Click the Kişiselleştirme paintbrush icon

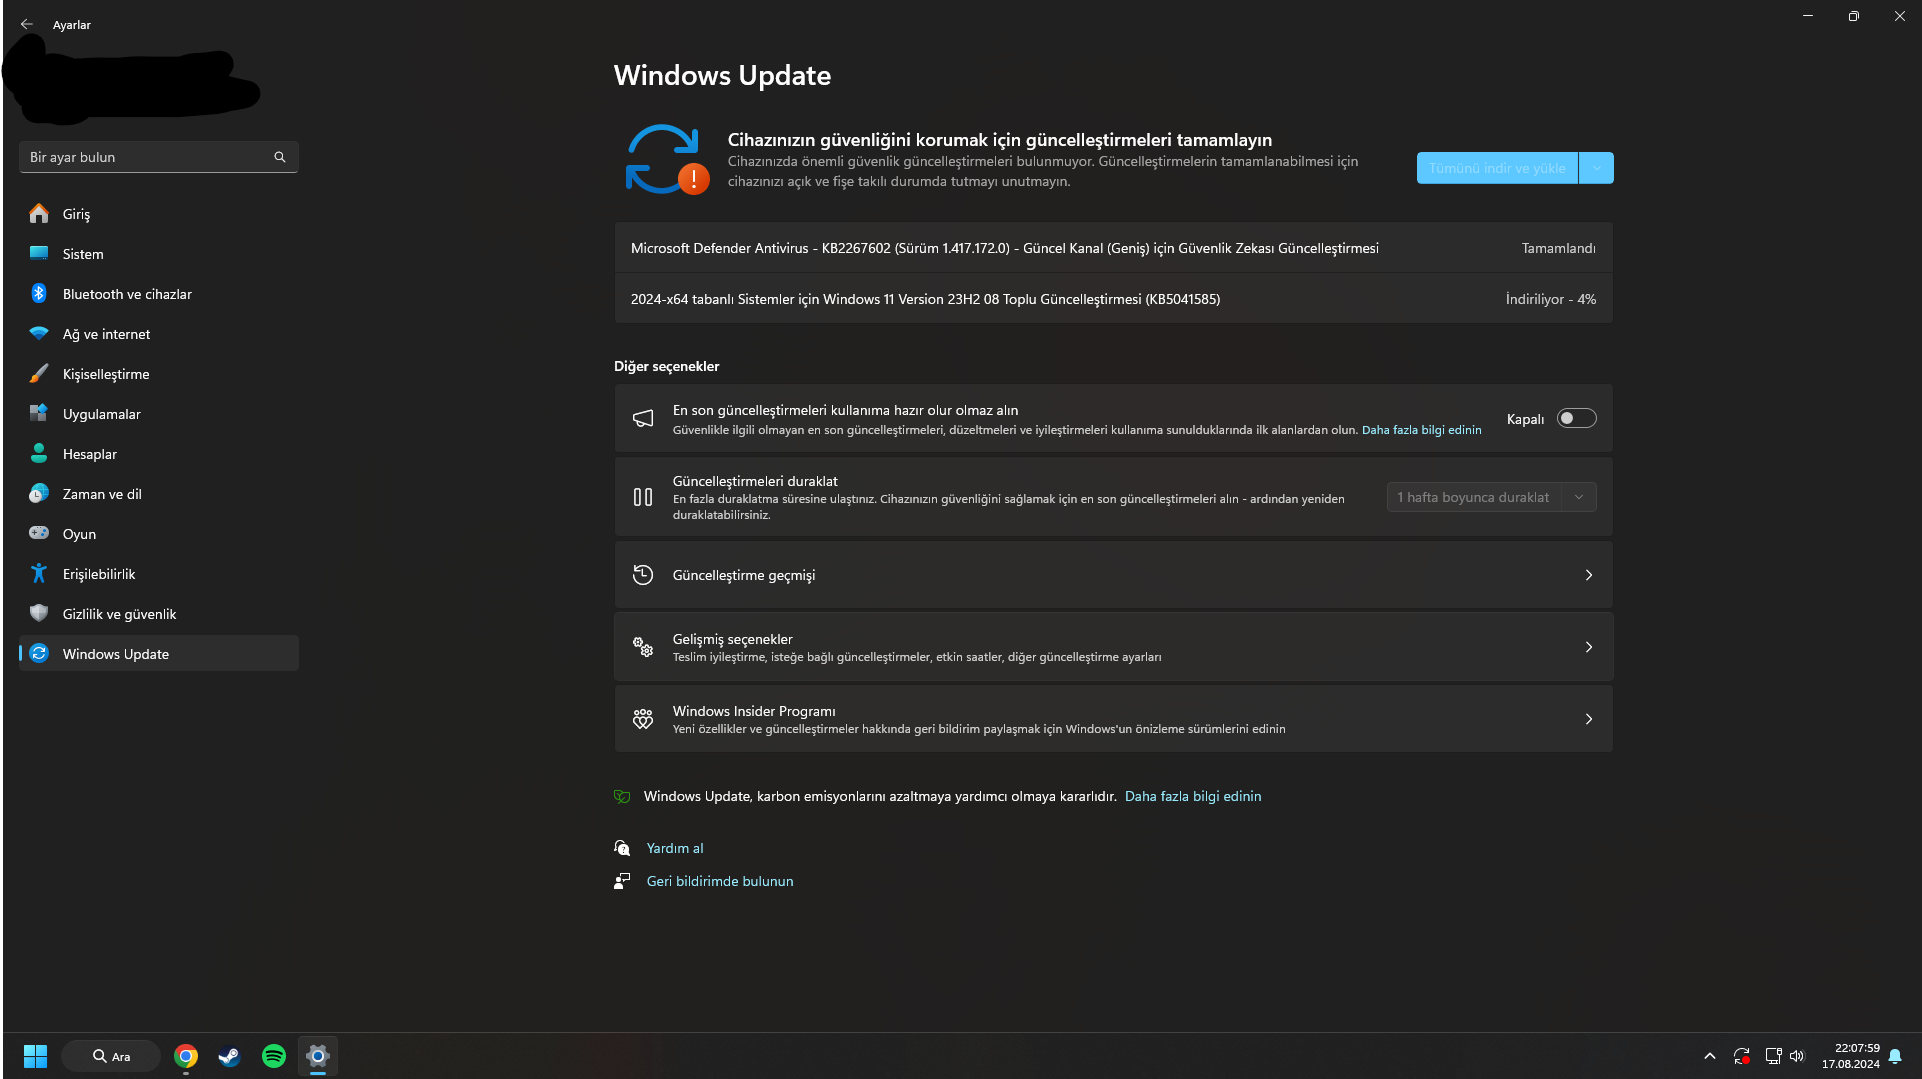click(39, 373)
